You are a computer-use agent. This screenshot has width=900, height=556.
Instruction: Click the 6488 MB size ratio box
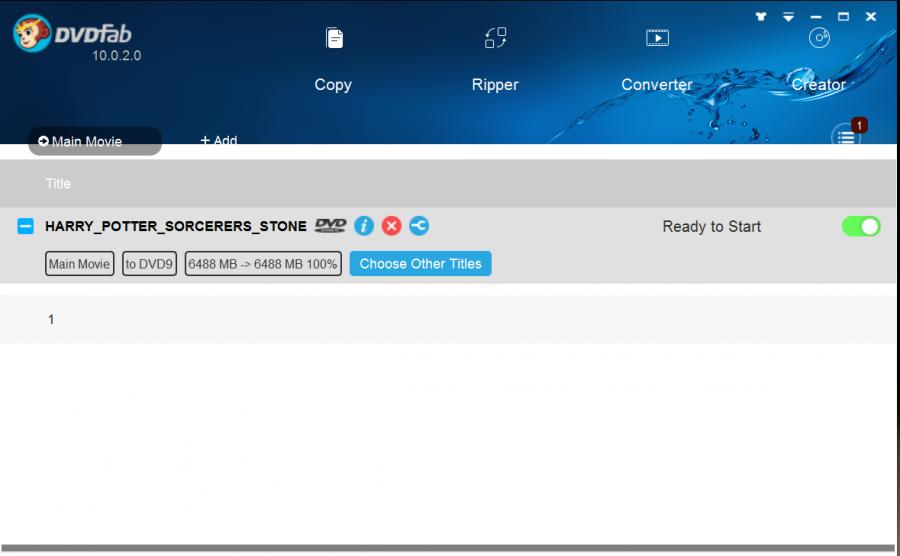point(263,264)
